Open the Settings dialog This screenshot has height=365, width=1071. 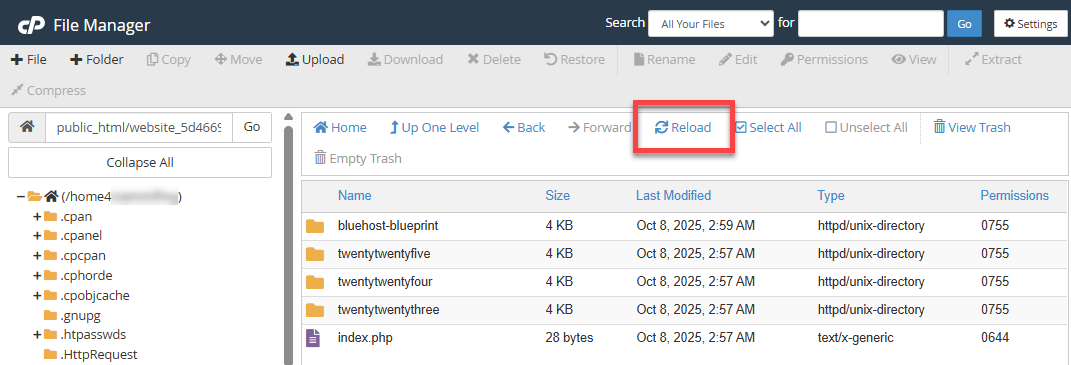pos(1031,24)
